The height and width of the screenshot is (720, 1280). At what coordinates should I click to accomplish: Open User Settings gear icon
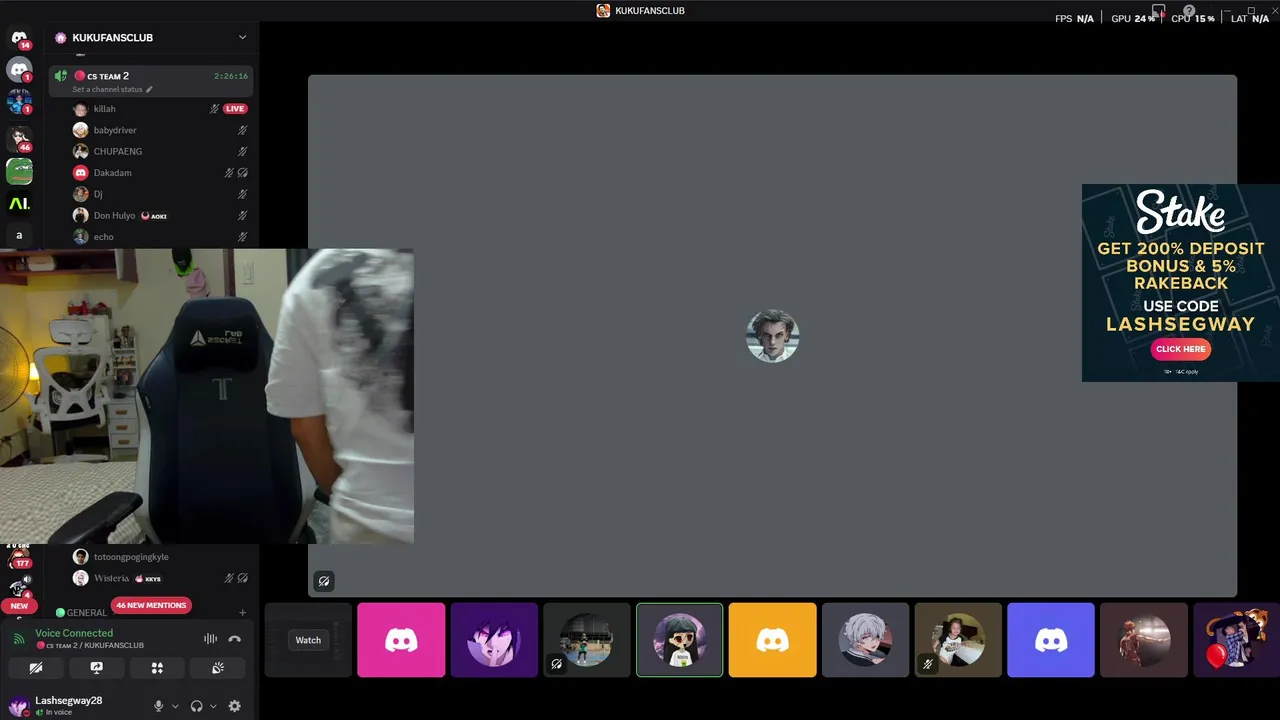point(235,706)
